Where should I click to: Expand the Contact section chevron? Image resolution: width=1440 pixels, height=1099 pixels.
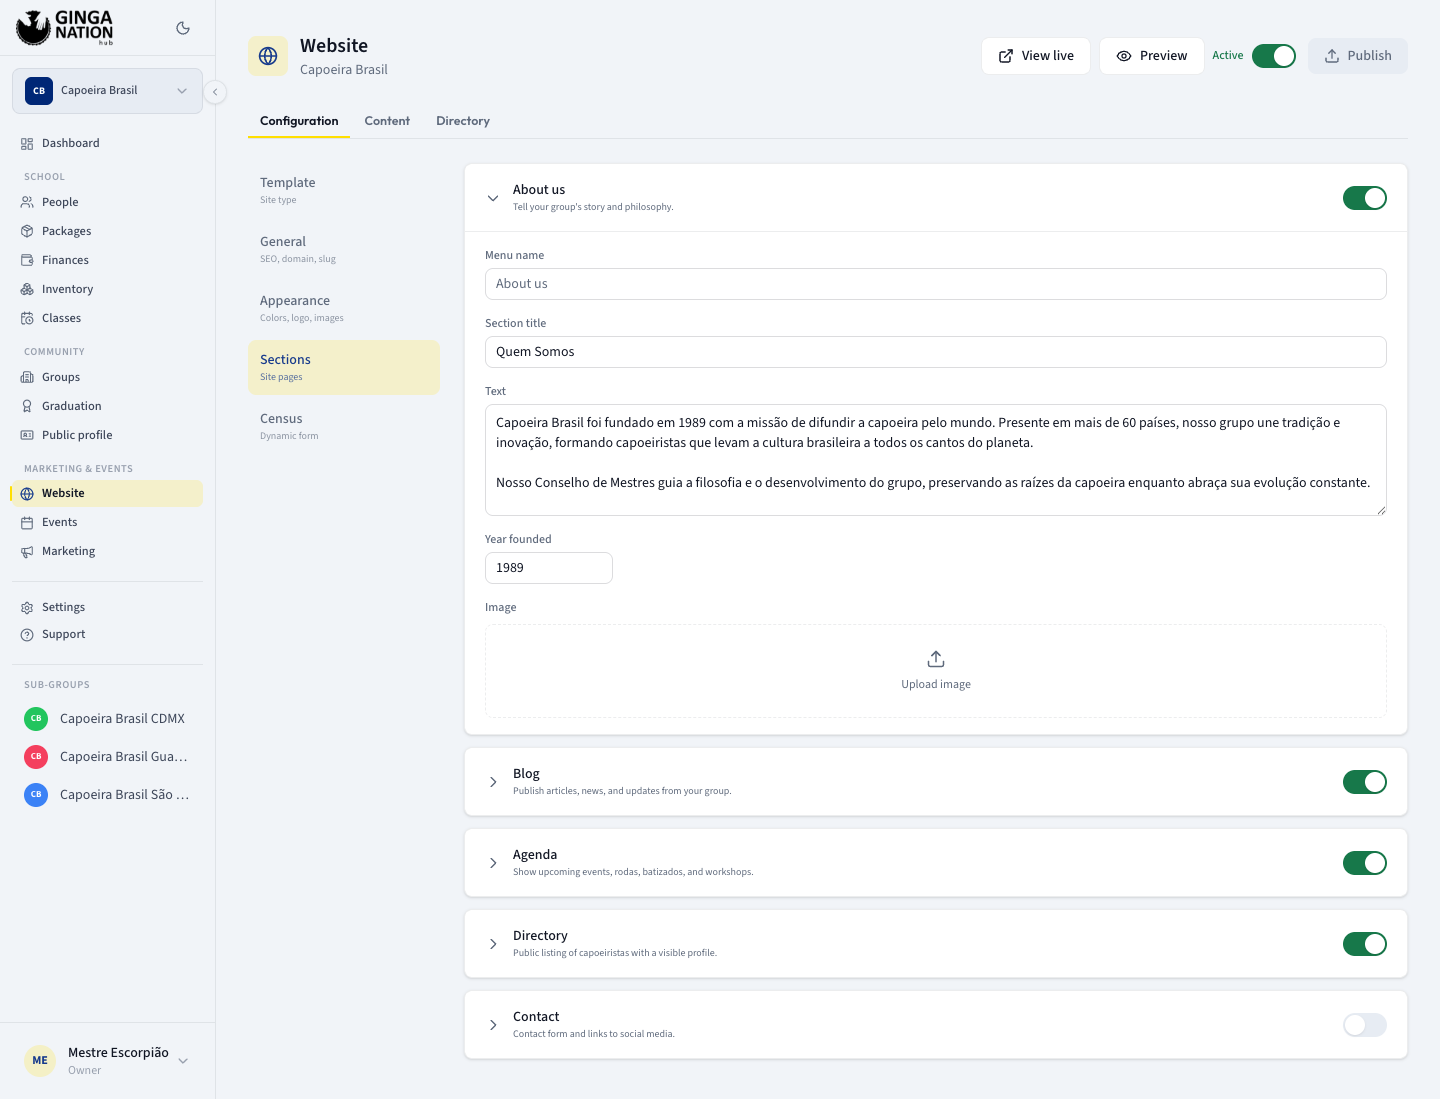pos(493,1025)
